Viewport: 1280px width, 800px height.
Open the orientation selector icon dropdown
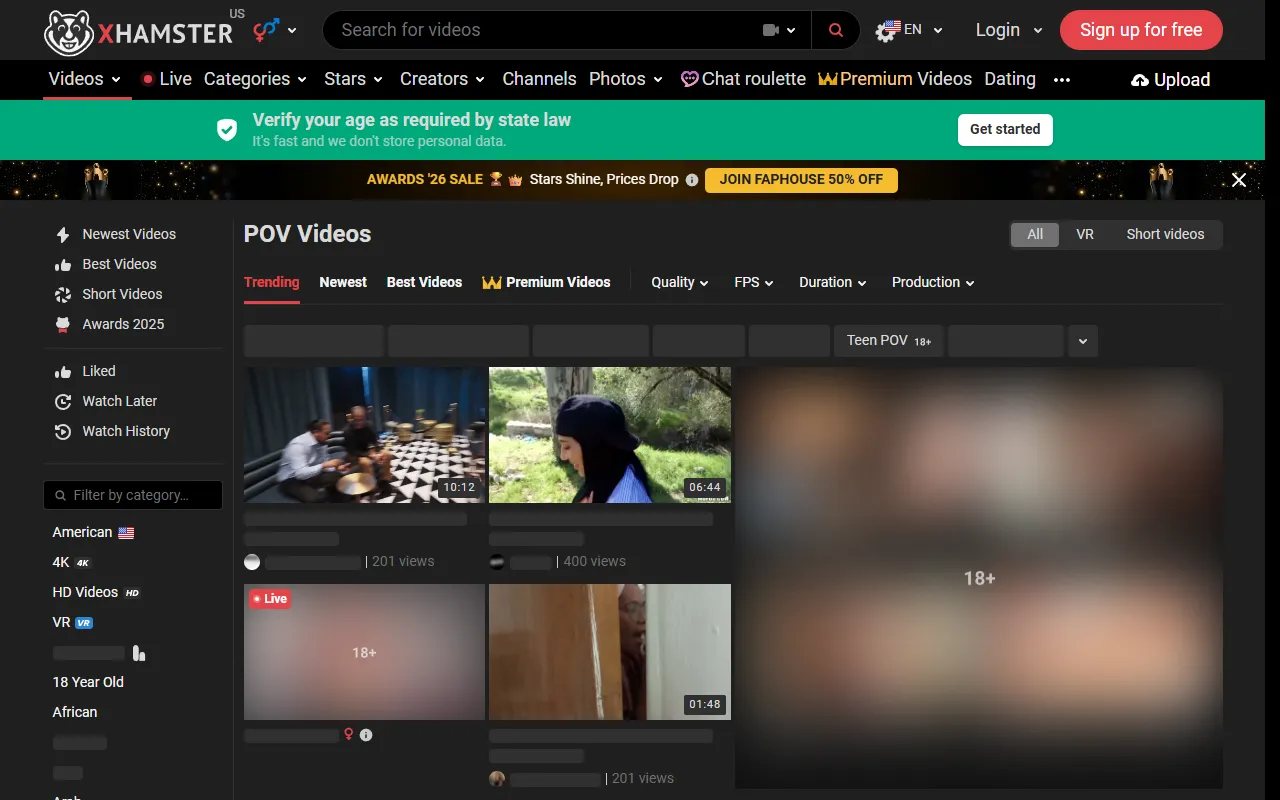(x=275, y=30)
